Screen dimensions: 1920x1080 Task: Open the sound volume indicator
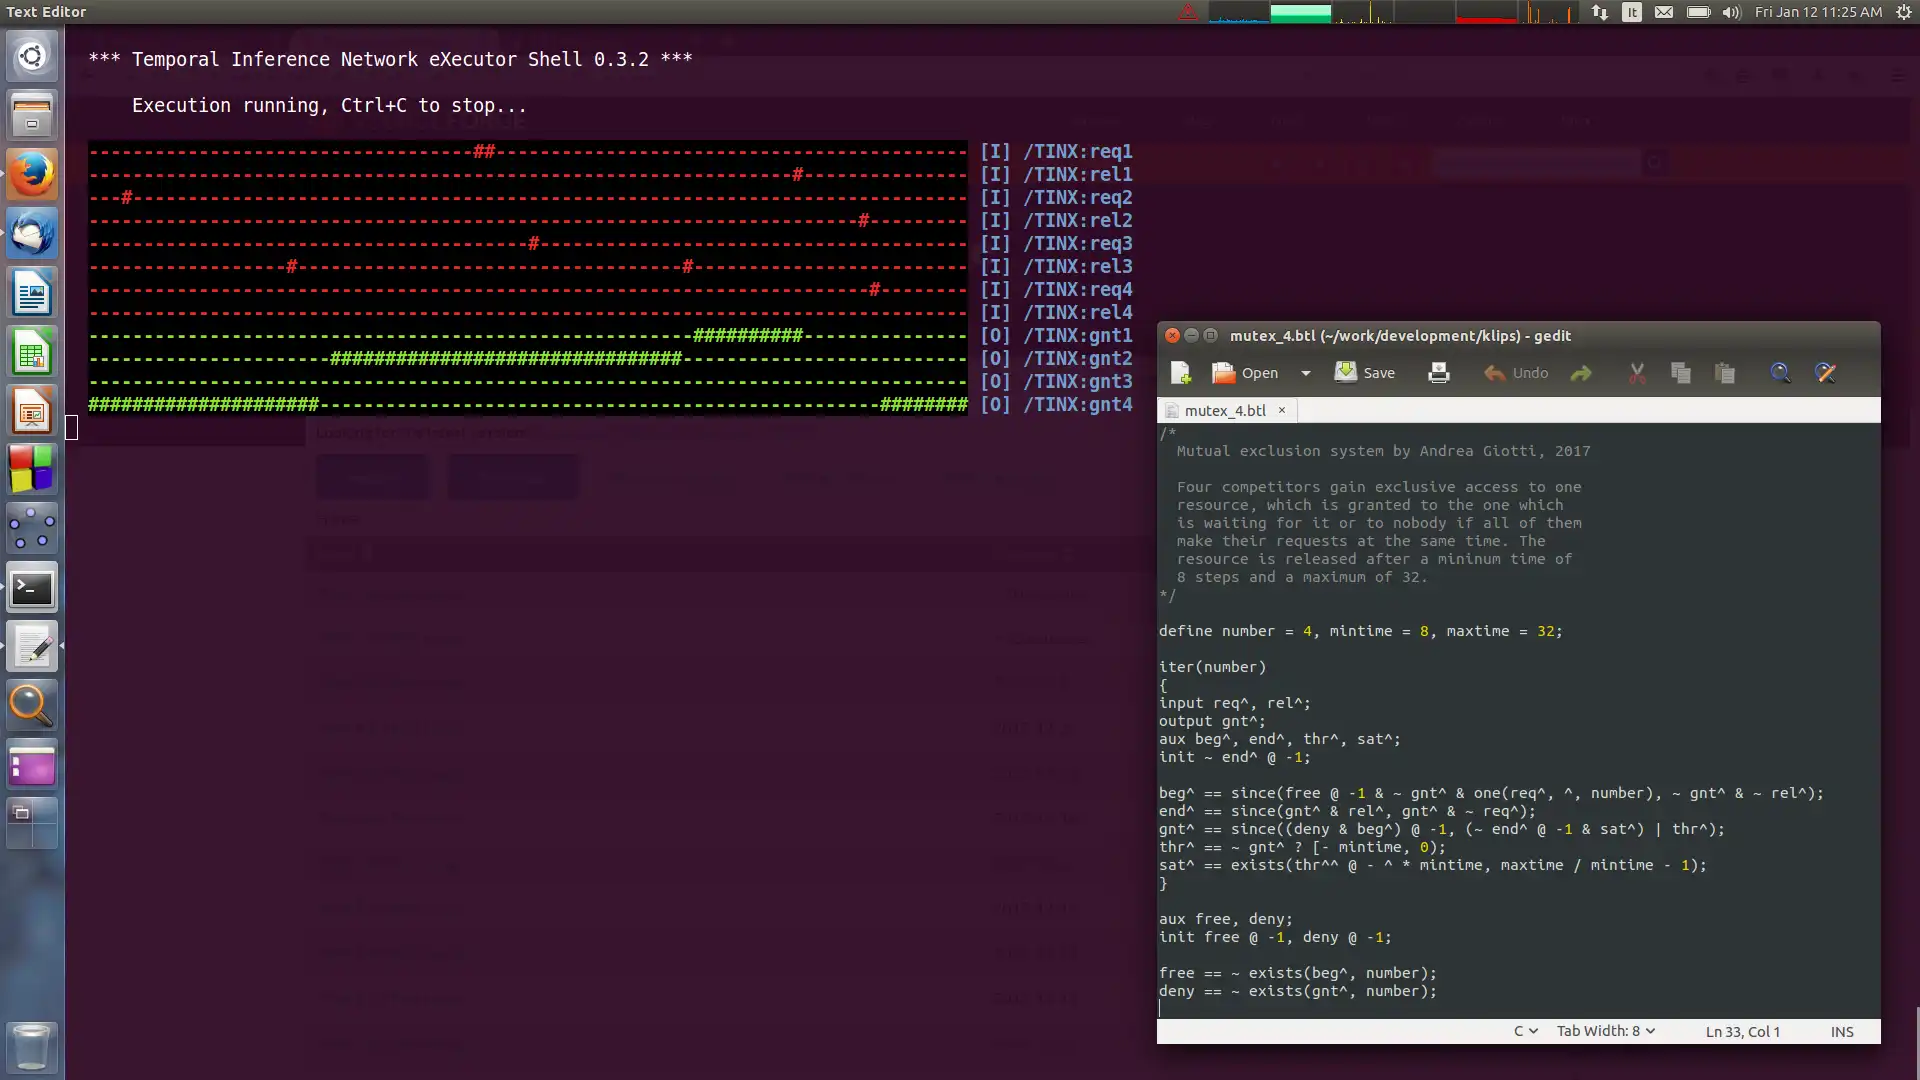click(x=1732, y=12)
